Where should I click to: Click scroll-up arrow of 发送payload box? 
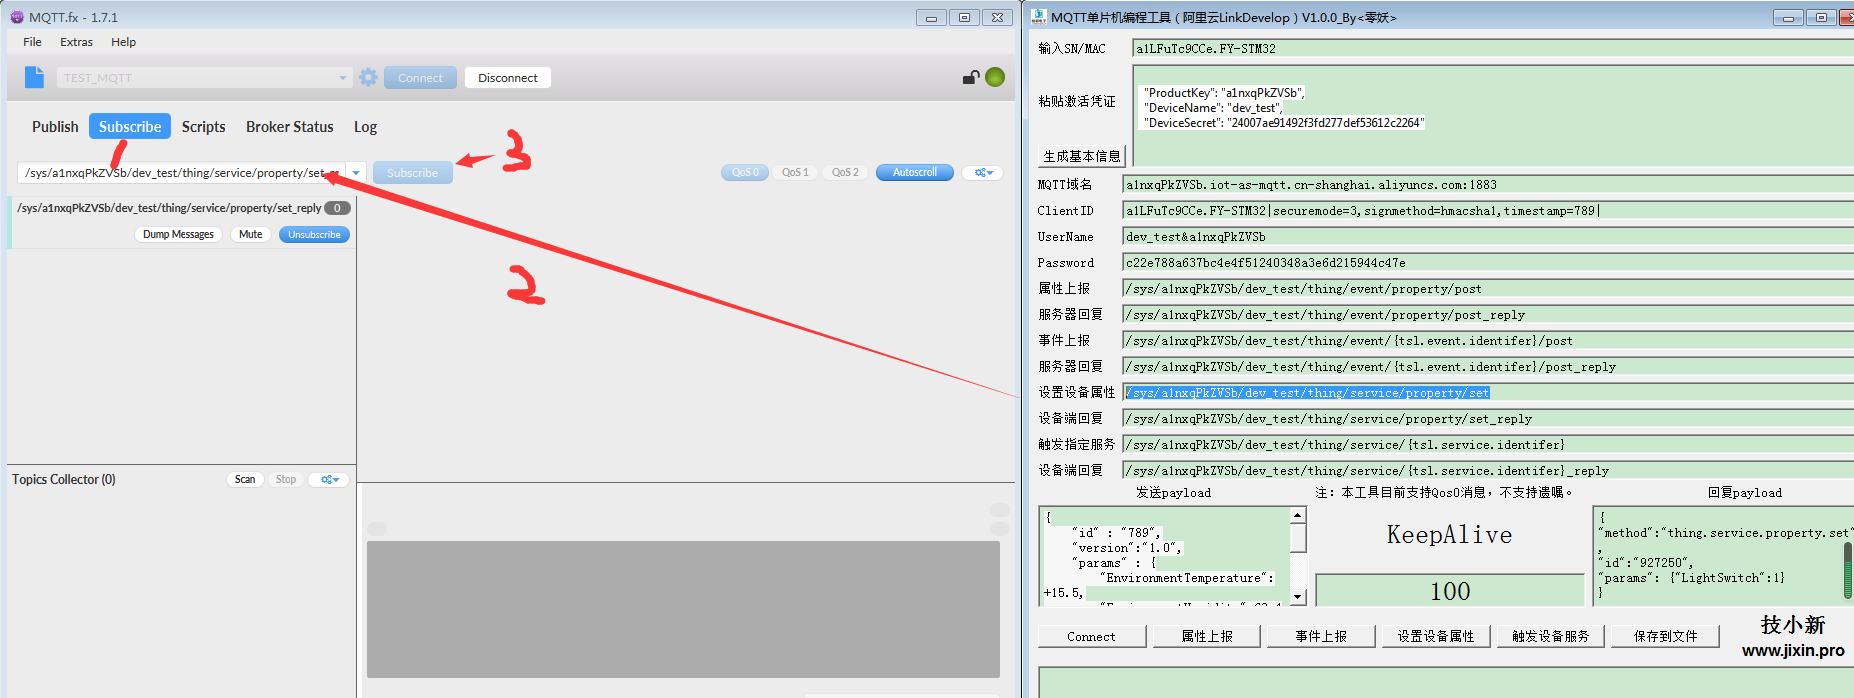[x=1298, y=516]
